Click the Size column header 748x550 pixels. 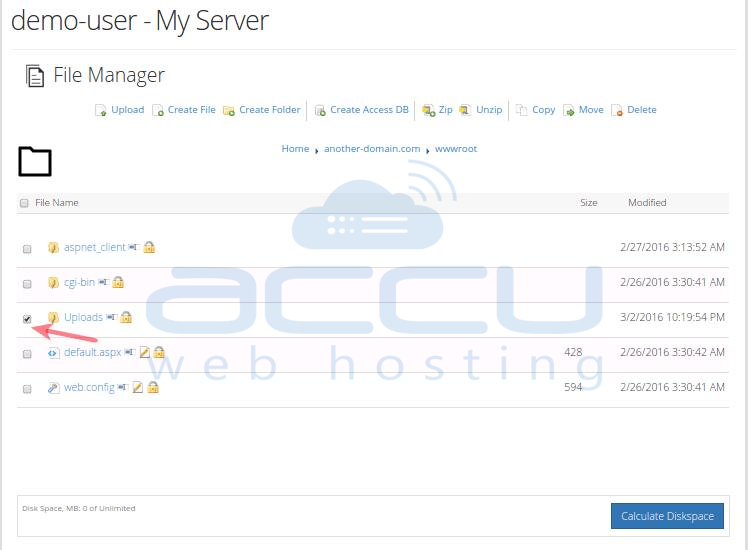[x=588, y=203]
